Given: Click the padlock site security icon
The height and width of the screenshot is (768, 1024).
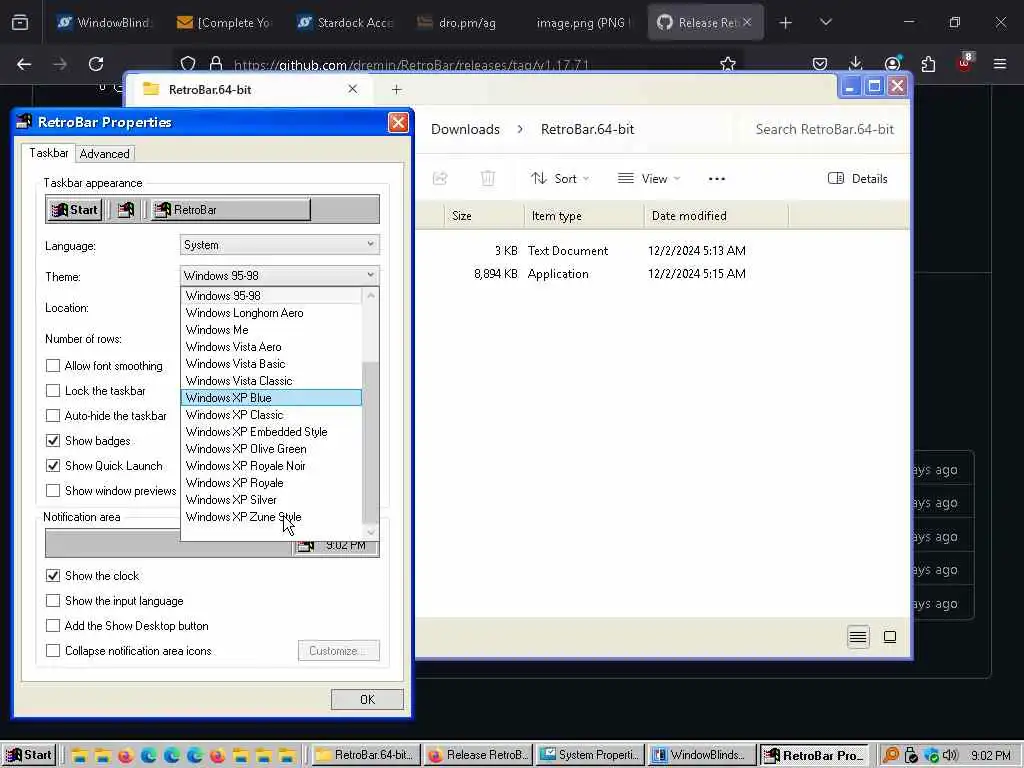Looking at the screenshot, I should tap(216, 64).
